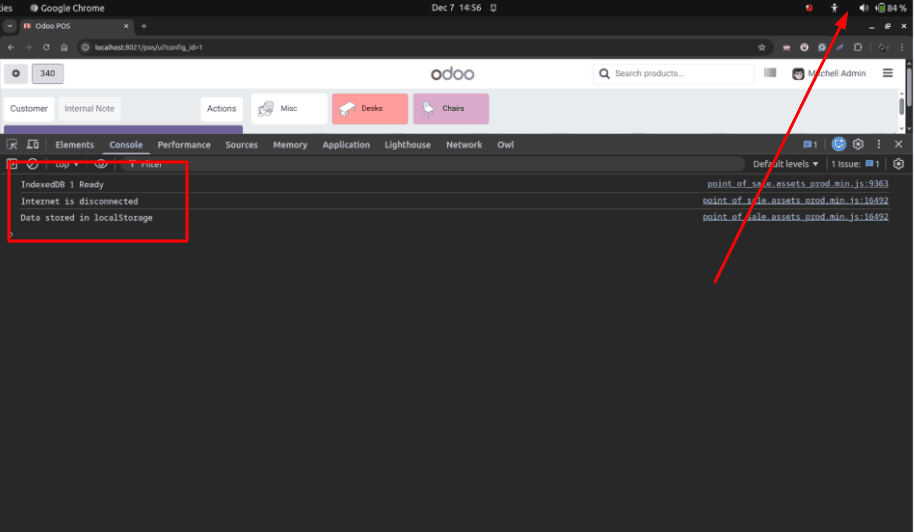Screen dimensions: 914x532
Task: Click the battery 84% indicator
Action: [891, 8]
